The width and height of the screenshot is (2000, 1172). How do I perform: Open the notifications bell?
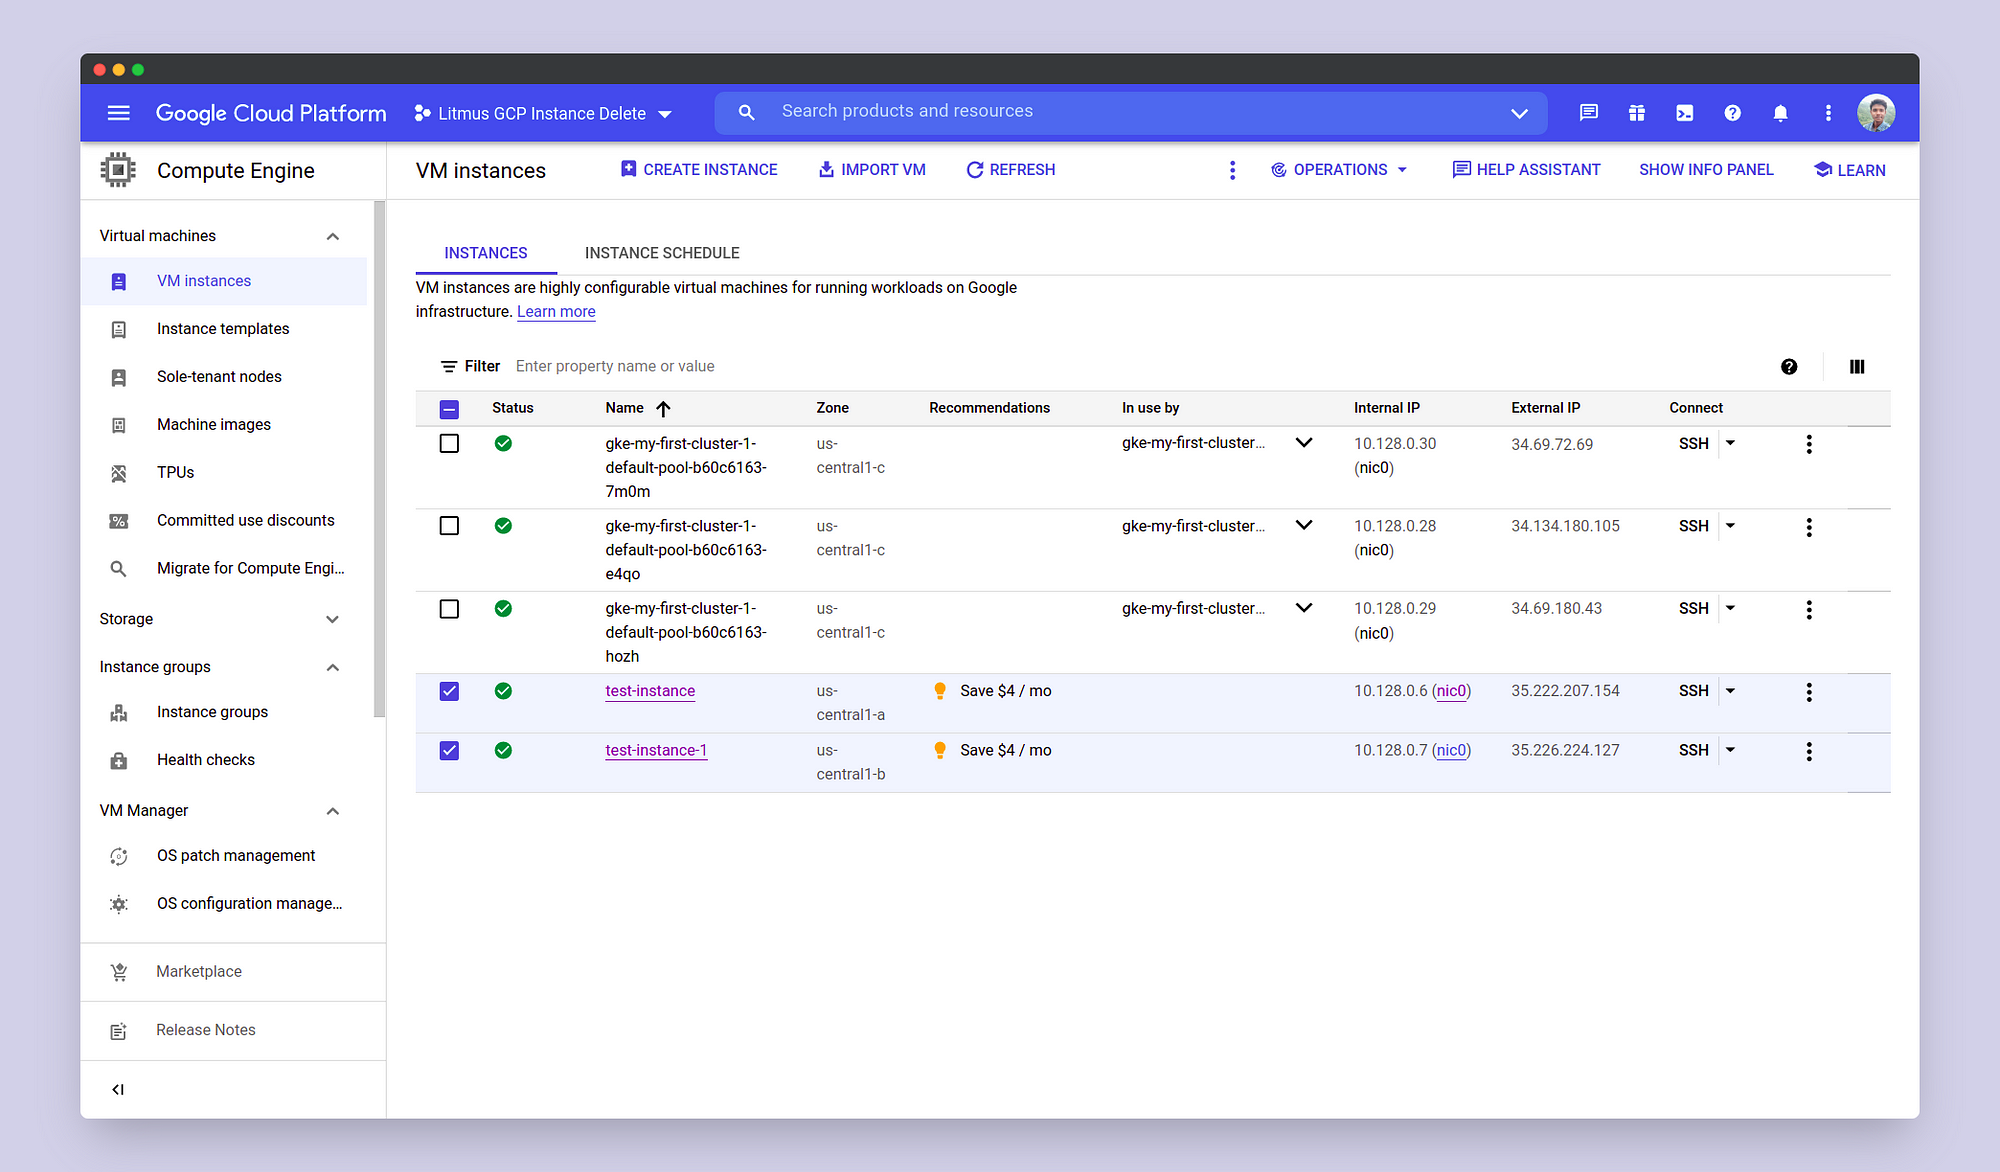pyautogui.click(x=1781, y=113)
